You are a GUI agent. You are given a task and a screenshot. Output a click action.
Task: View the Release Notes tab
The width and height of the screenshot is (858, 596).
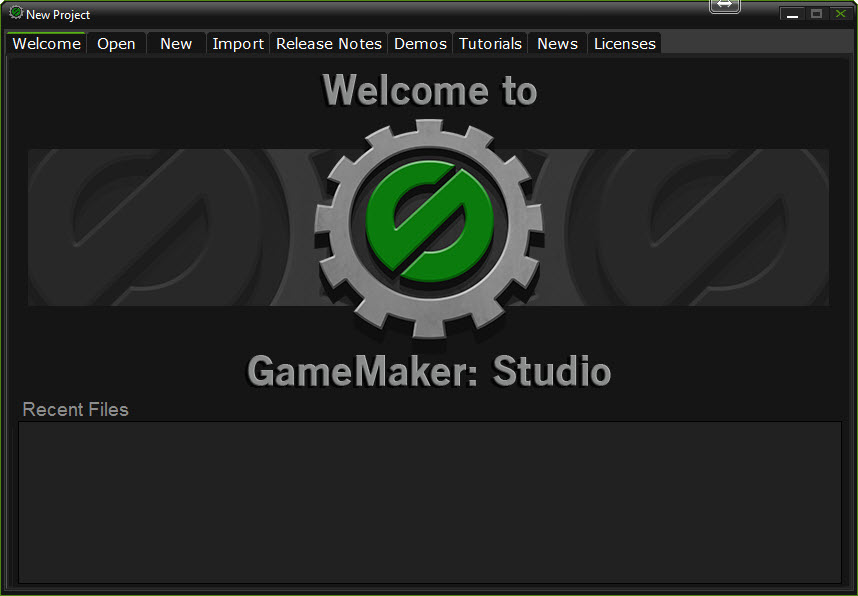click(329, 44)
